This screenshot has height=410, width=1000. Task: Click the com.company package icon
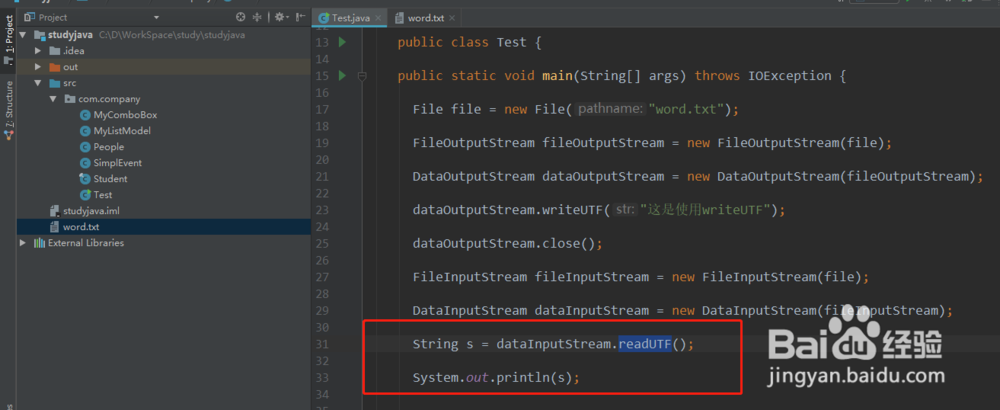(70, 99)
